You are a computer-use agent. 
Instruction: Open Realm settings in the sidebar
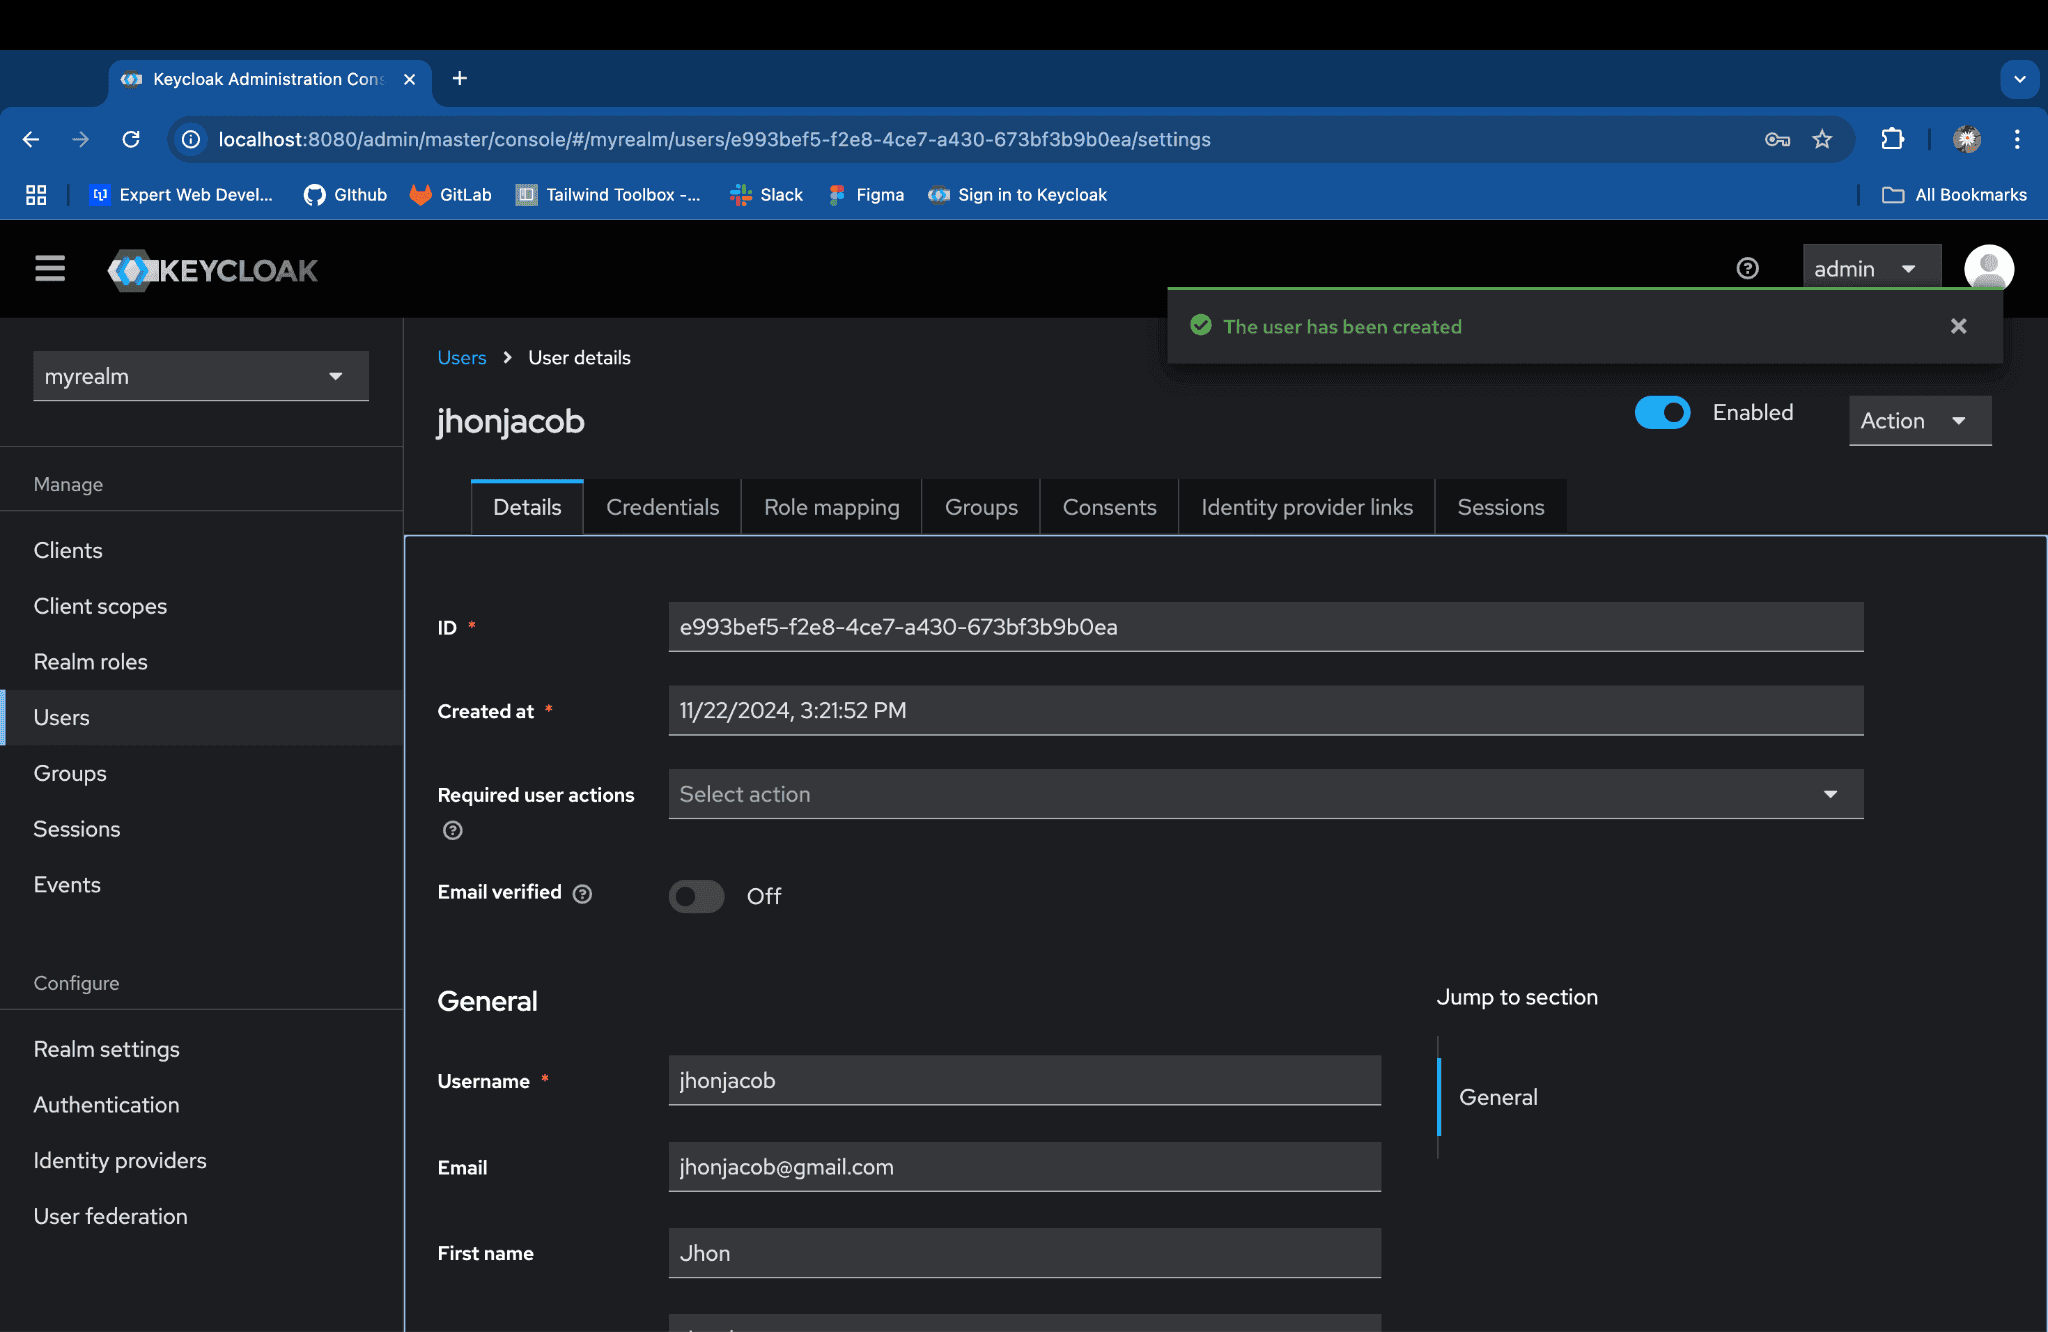(x=107, y=1049)
